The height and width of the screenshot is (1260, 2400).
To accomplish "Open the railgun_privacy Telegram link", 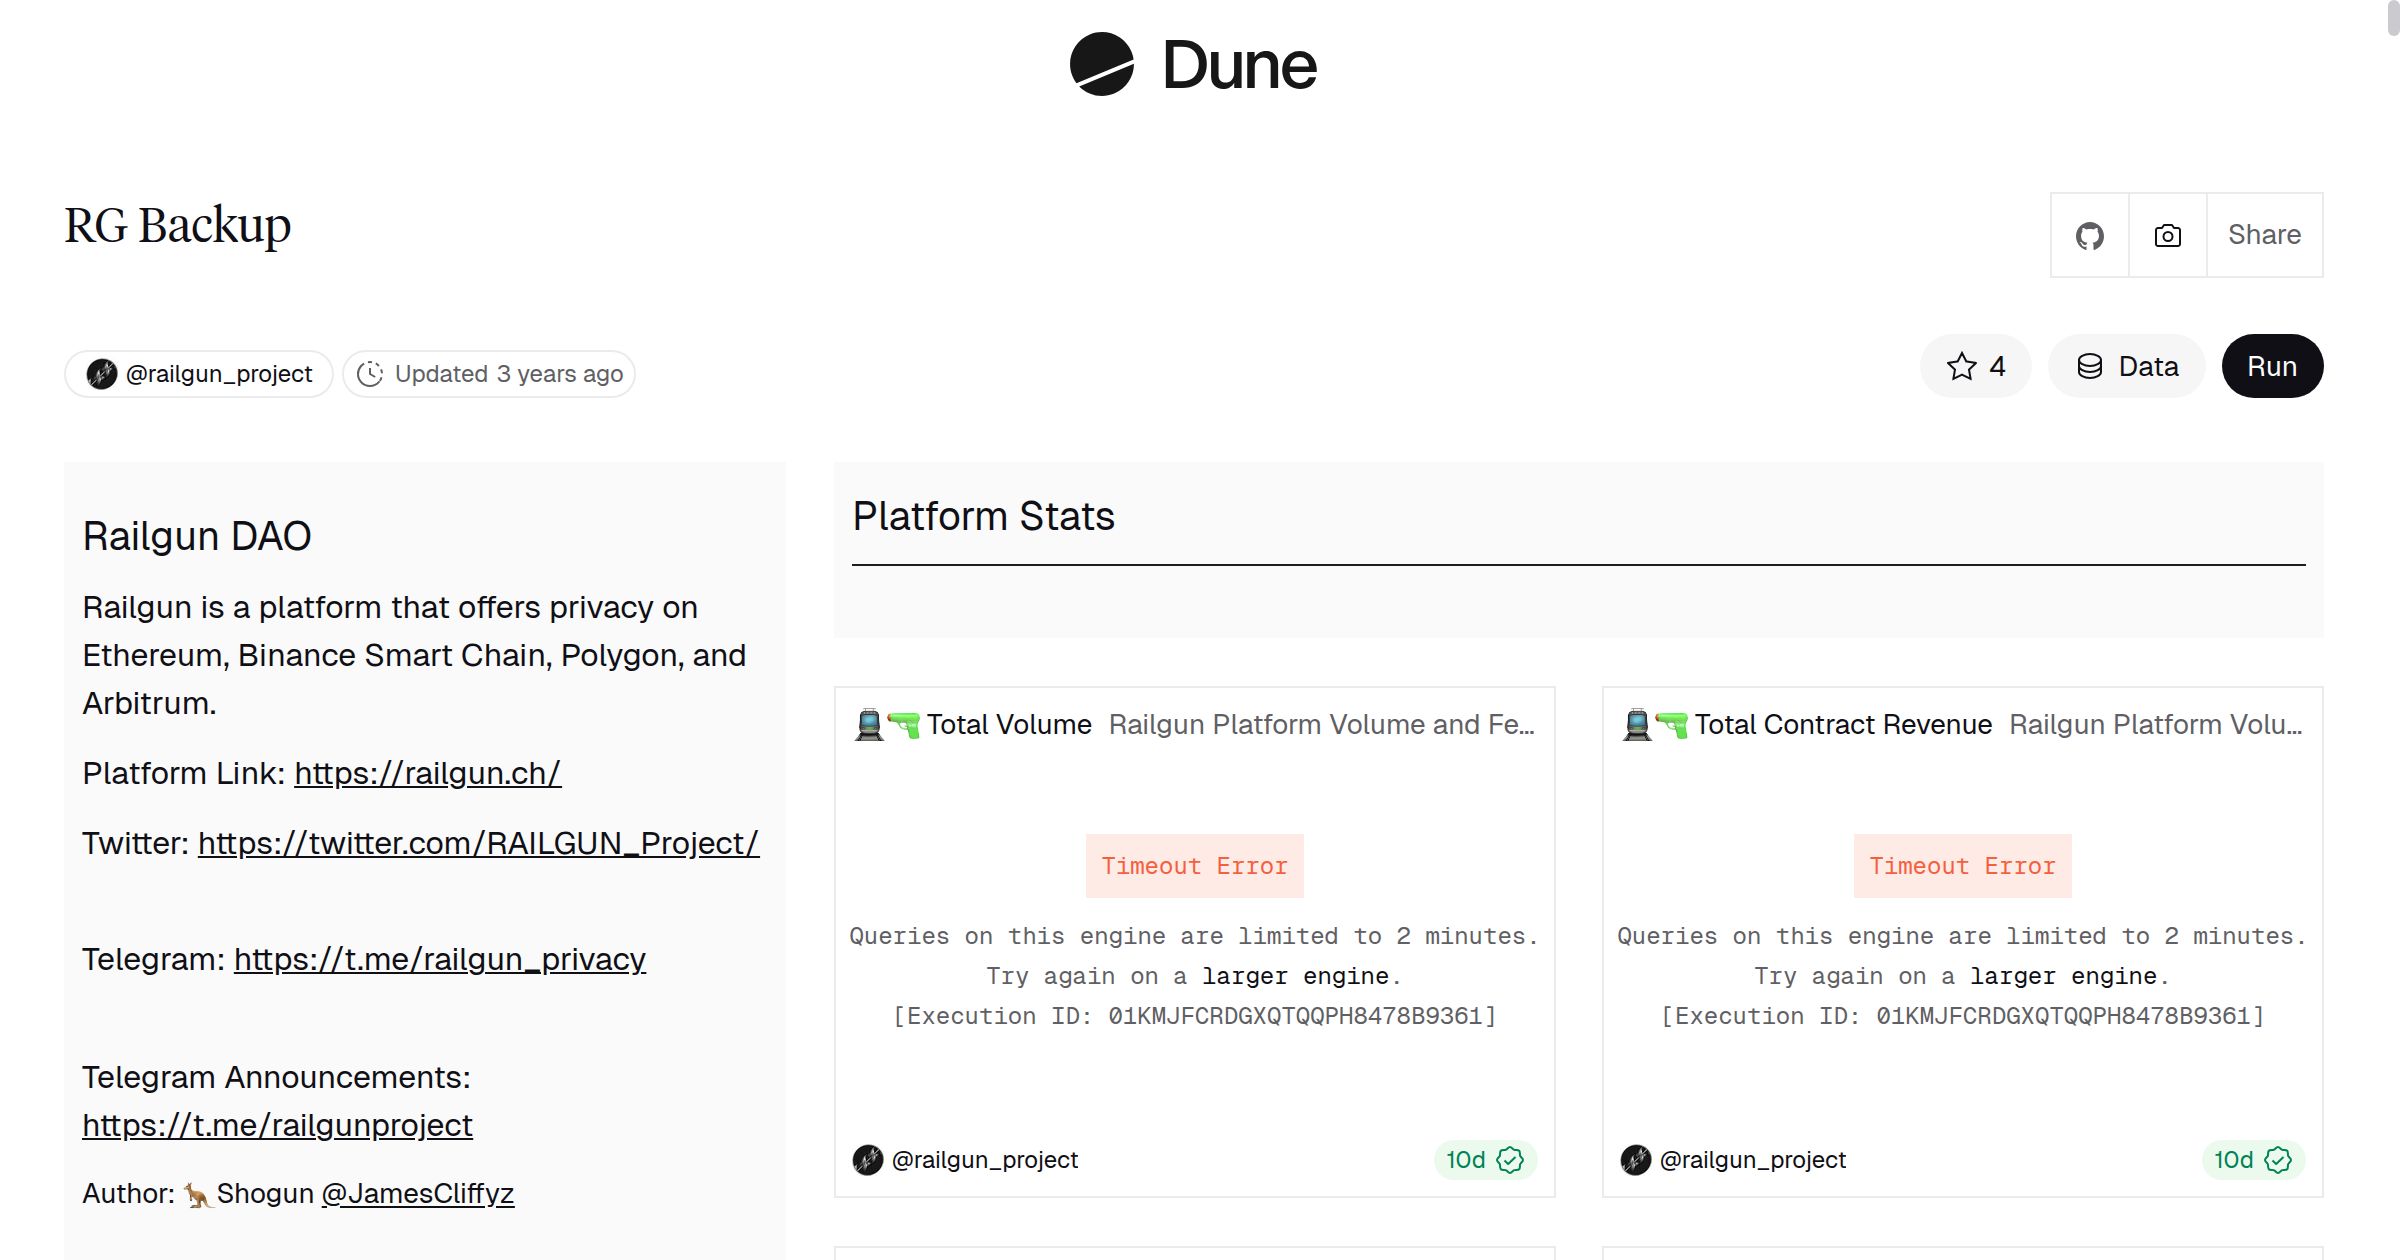I will [x=439, y=959].
